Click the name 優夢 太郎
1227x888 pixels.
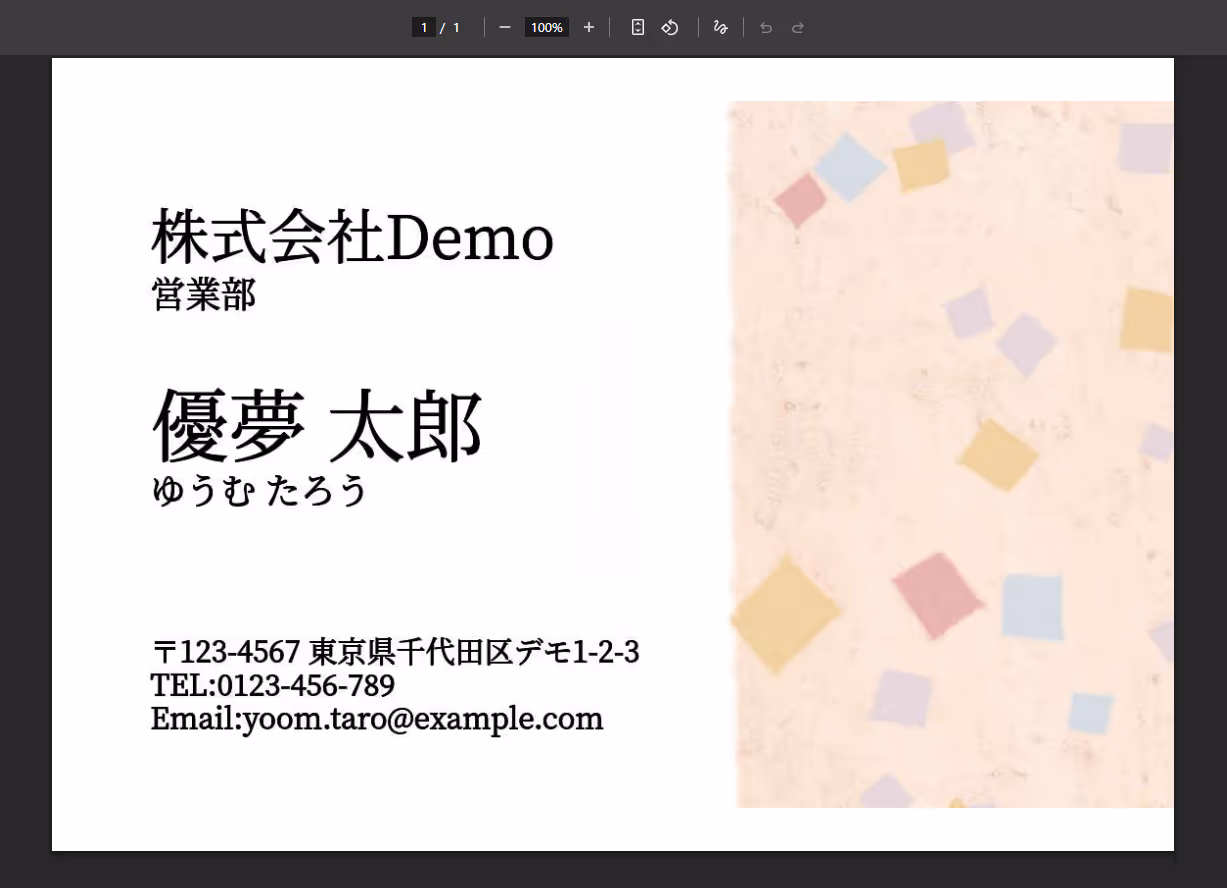click(317, 427)
